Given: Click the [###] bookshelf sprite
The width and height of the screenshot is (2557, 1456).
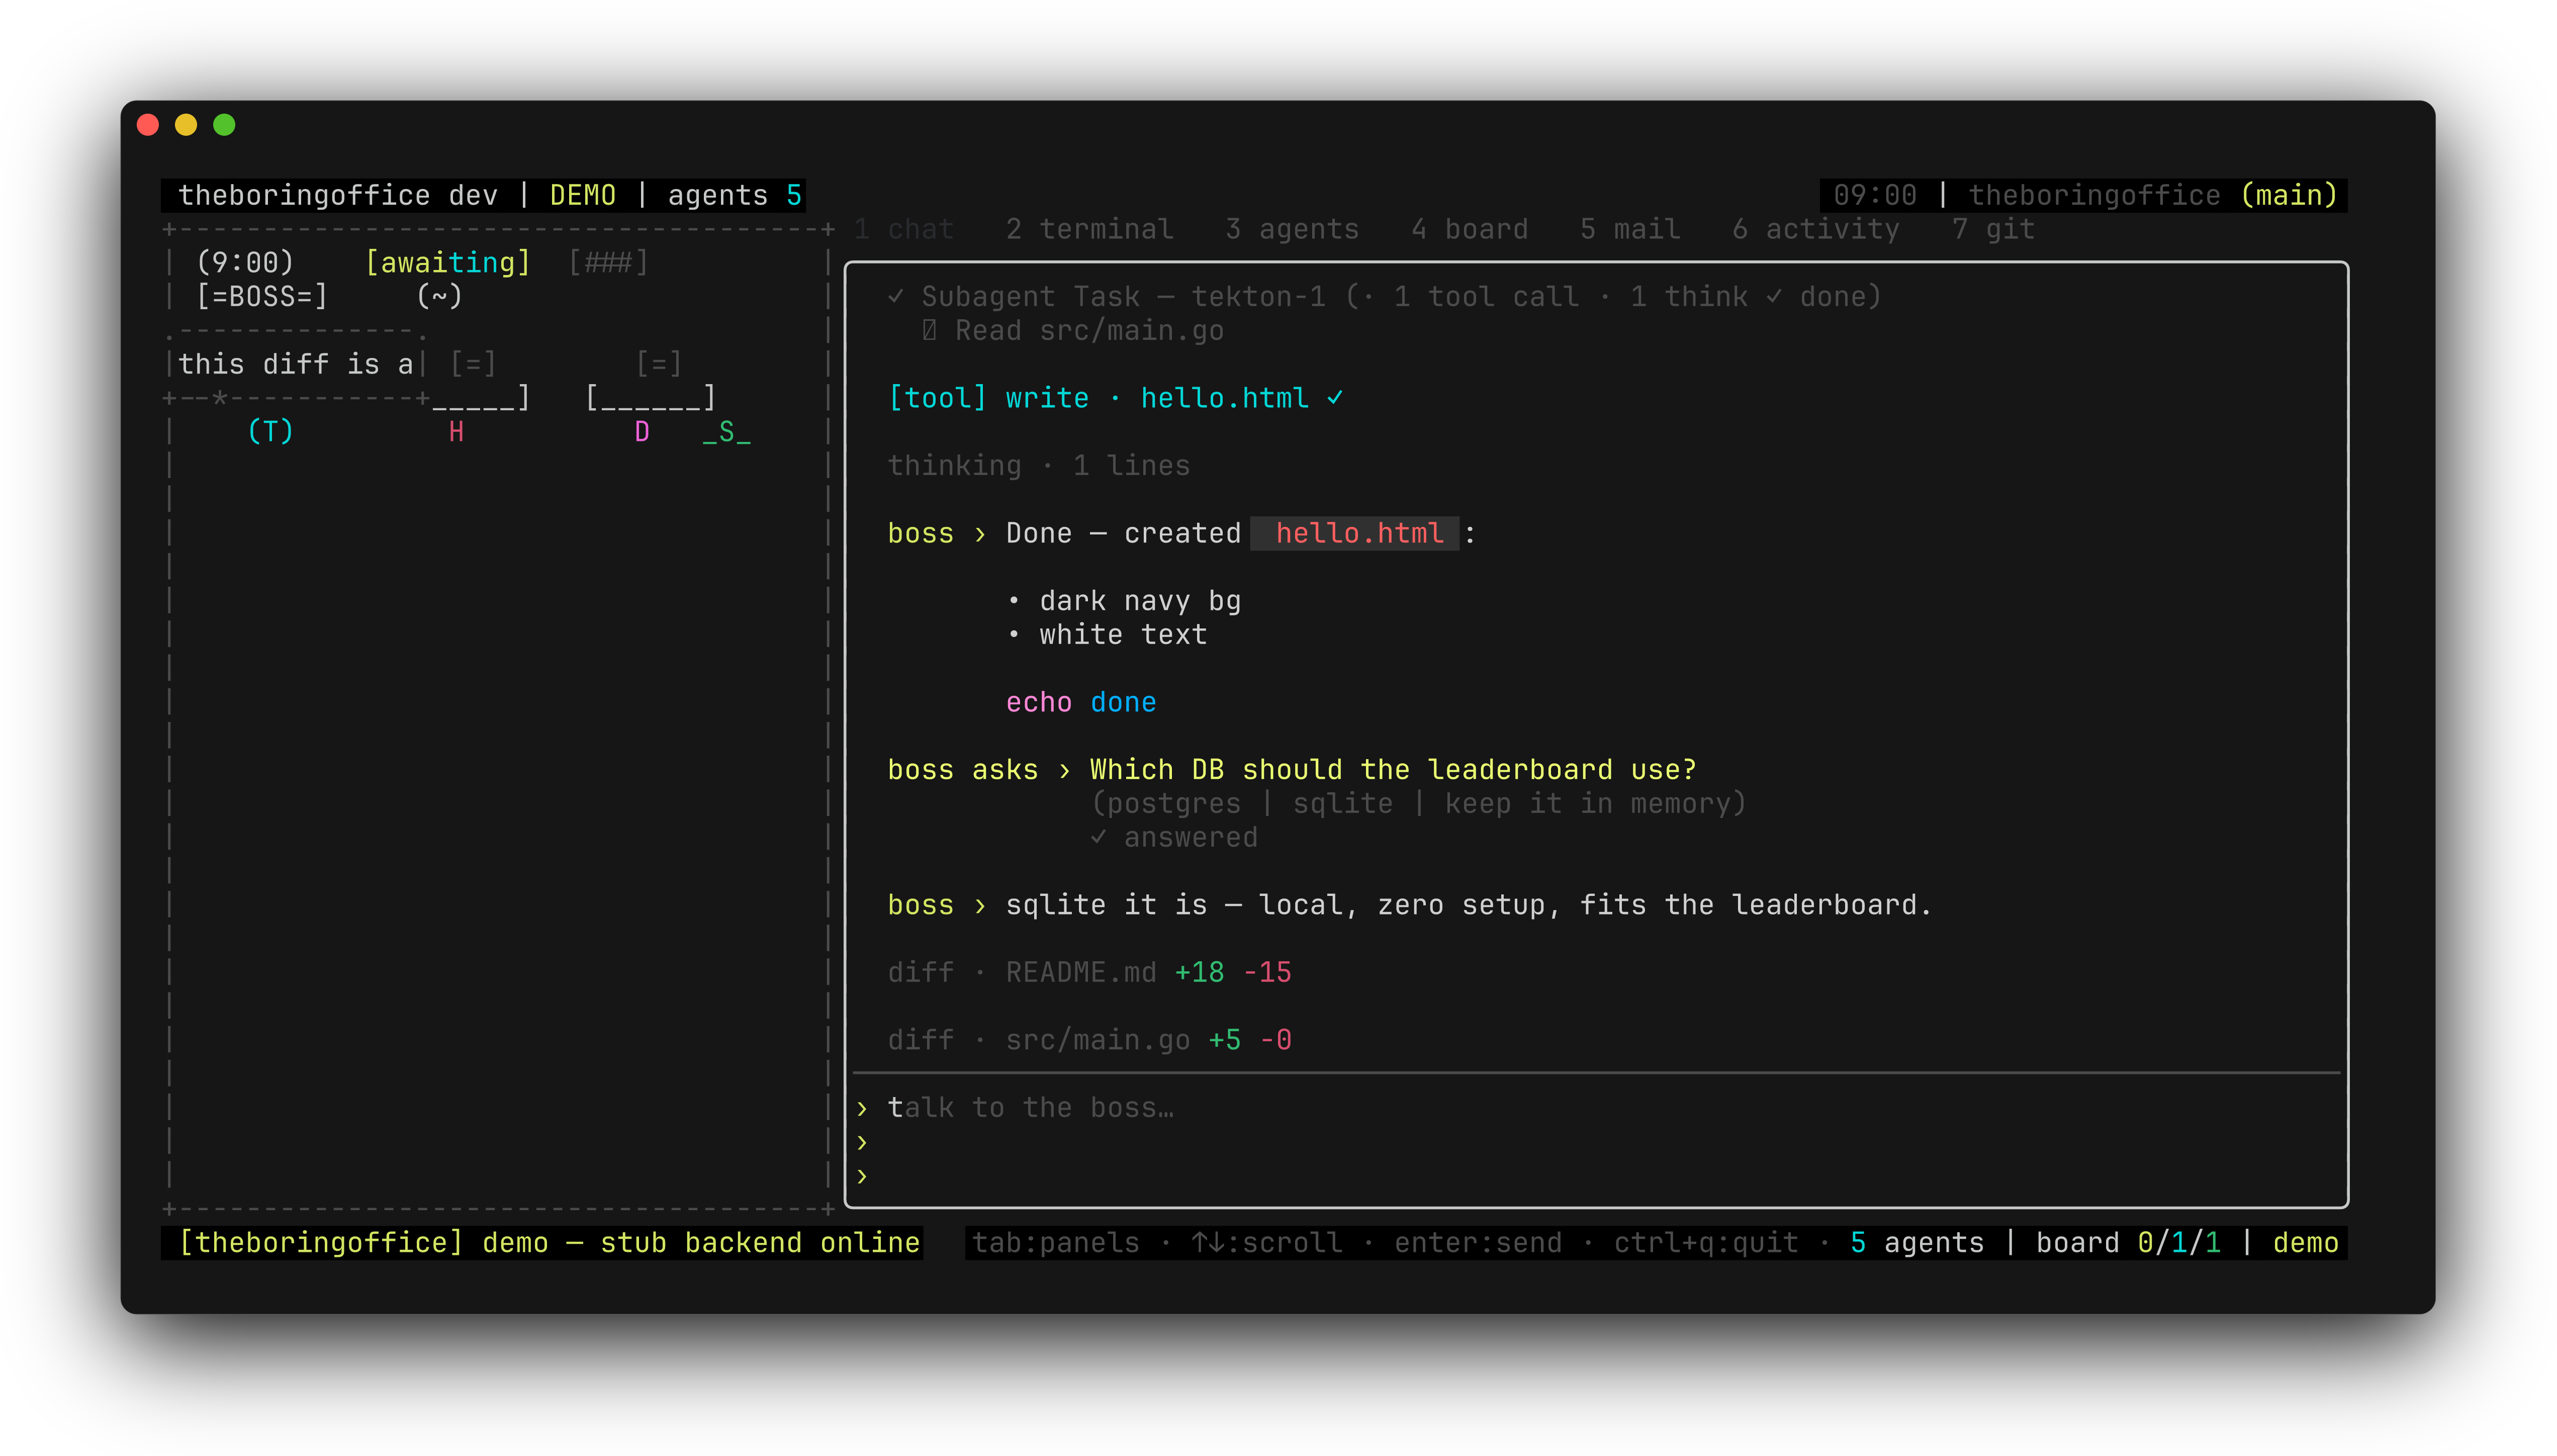Looking at the screenshot, I should click(x=608, y=262).
